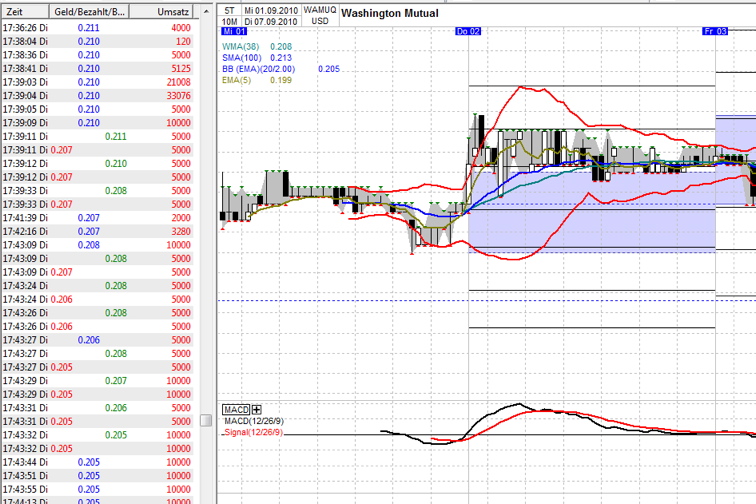Select the MACD(12/26/9) legend entry
The height and width of the screenshot is (504, 756).
pos(254,421)
